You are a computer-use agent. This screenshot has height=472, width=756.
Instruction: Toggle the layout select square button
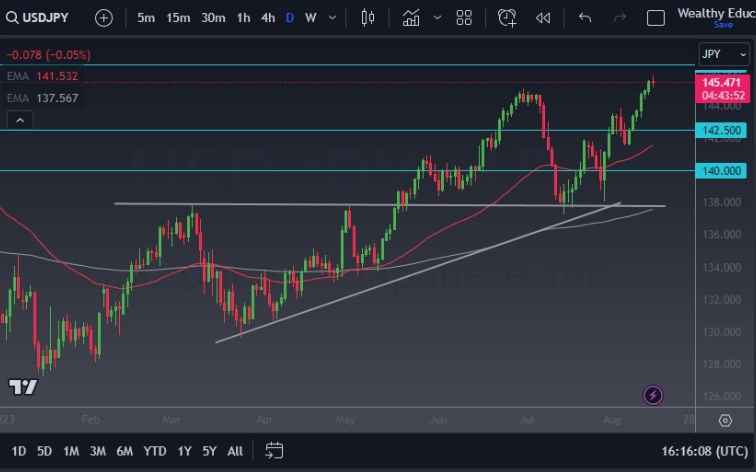point(656,18)
